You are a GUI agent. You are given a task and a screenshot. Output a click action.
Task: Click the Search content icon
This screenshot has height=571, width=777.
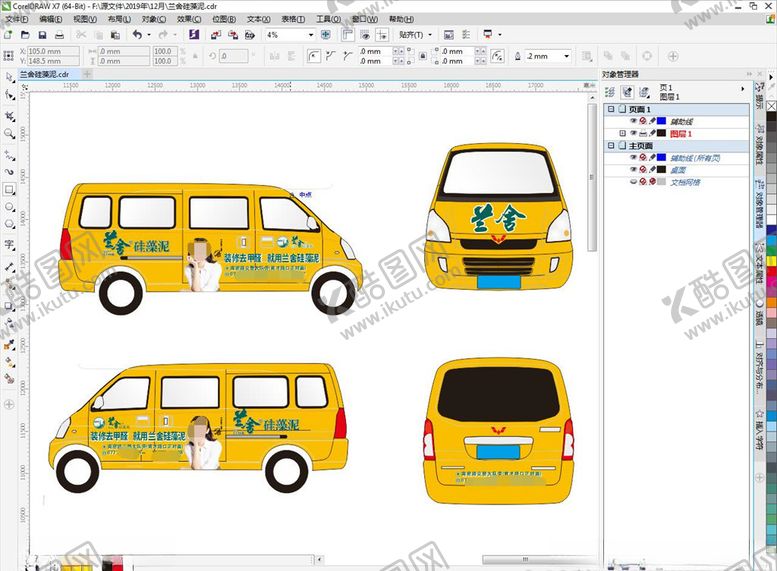pos(194,35)
